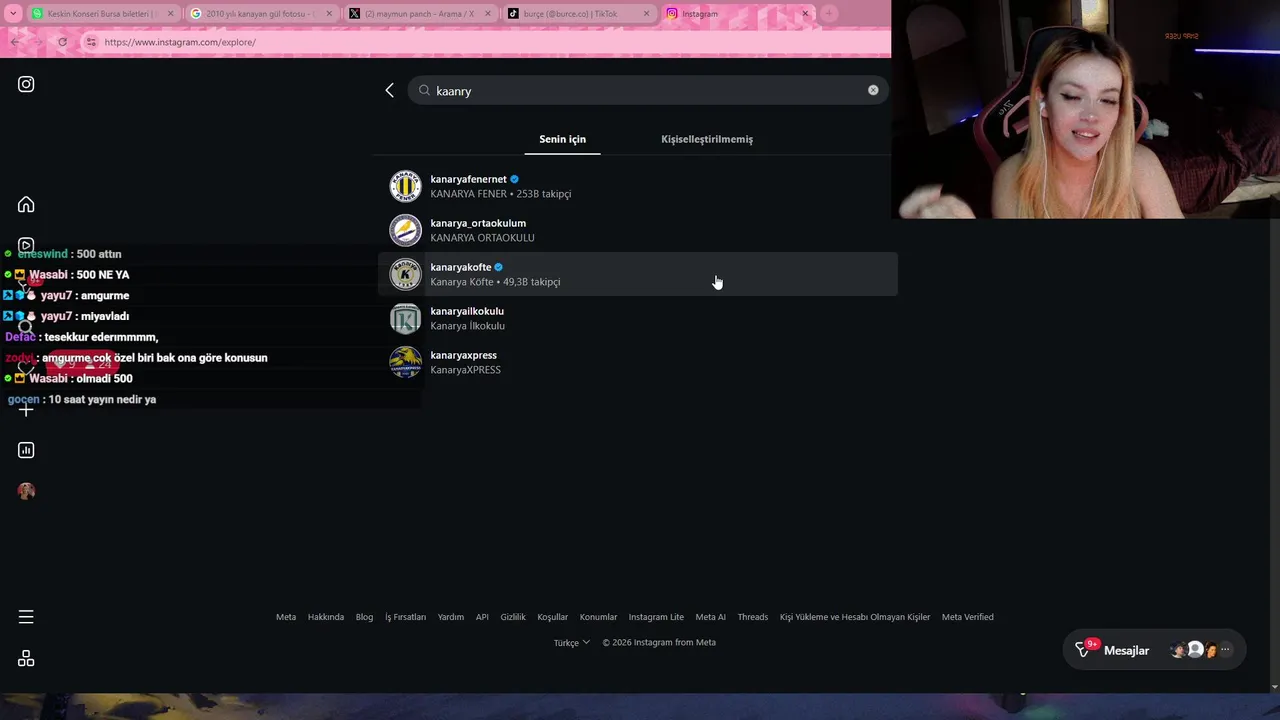
Task: Click the kanaryafenernet profile avatar
Action: pos(405,186)
